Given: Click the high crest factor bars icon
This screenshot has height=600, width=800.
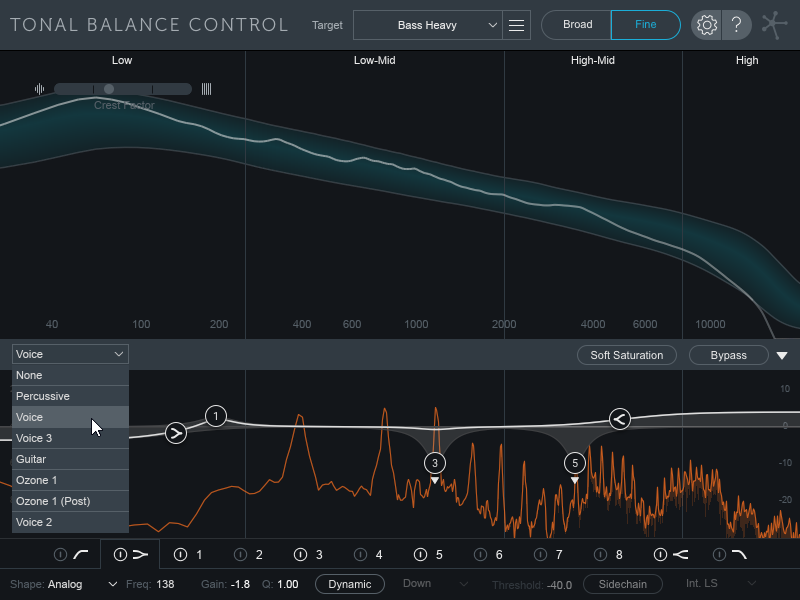Looking at the screenshot, I should coord(206,89).
